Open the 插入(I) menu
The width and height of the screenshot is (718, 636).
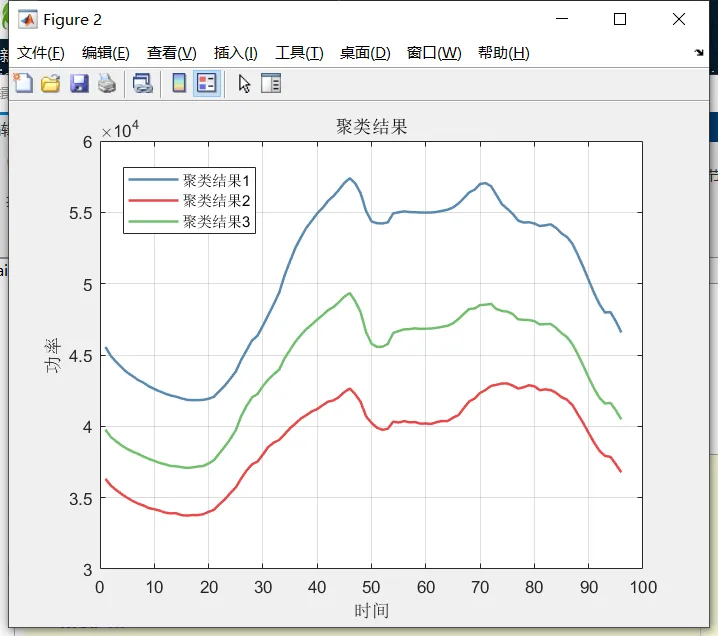pyautogui.click(x=236, y=53)
